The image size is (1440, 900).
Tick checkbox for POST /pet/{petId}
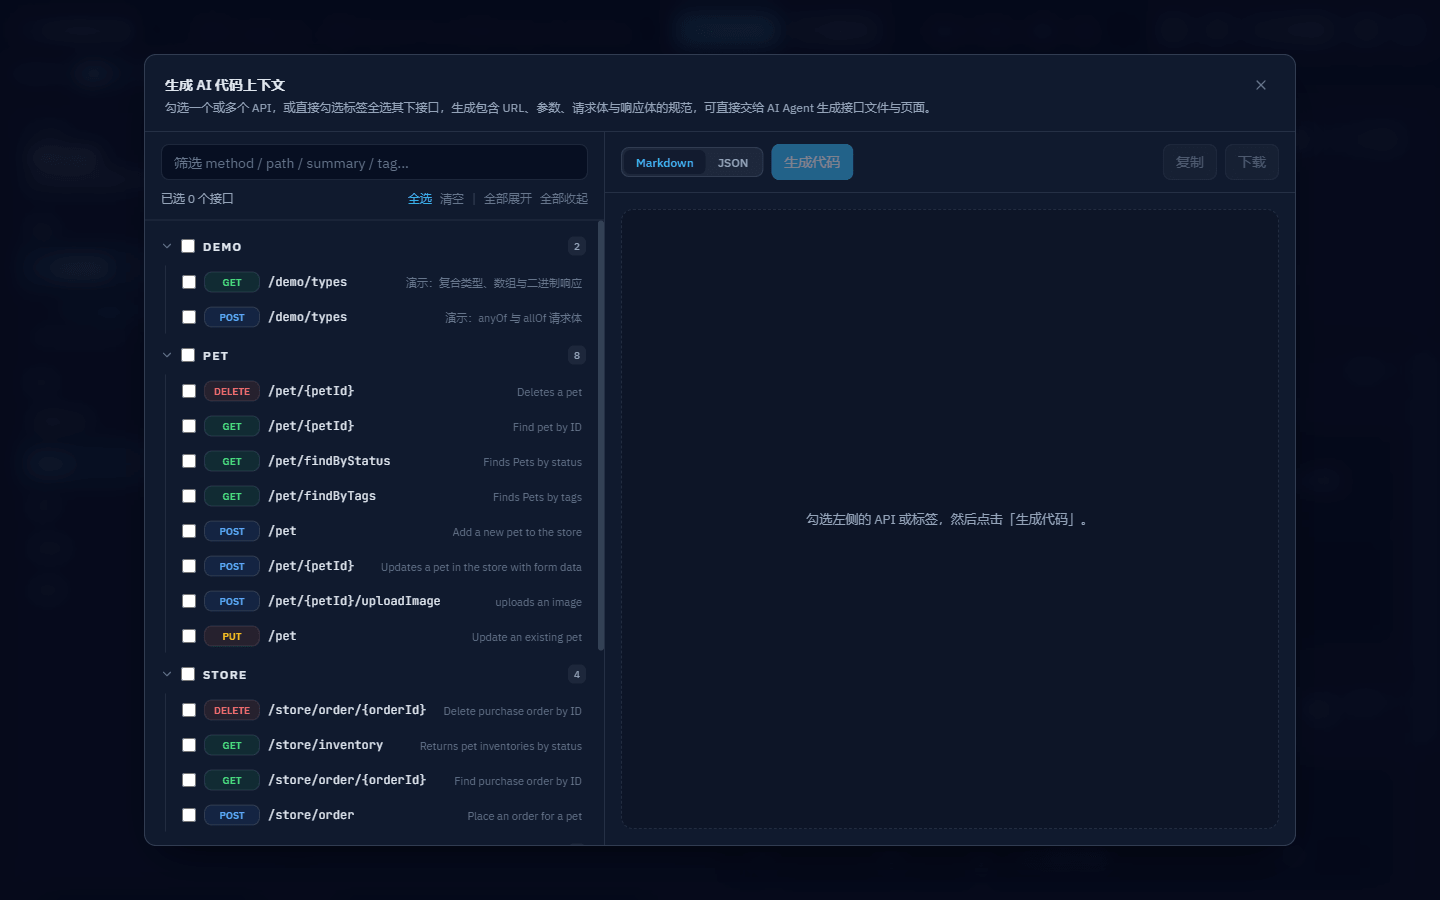click(189, 566)
